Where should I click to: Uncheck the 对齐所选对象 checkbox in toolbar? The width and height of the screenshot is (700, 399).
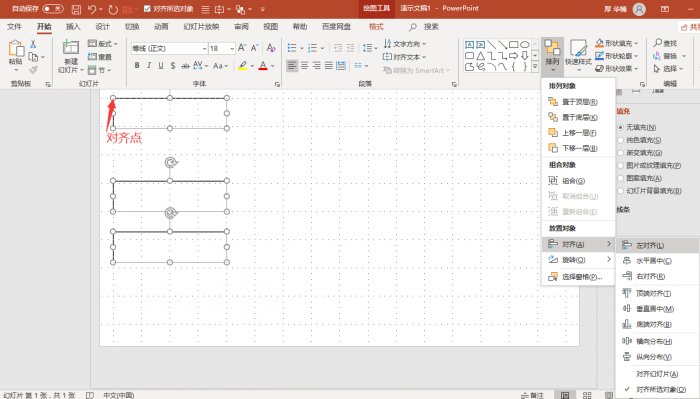tap(148, 8)
